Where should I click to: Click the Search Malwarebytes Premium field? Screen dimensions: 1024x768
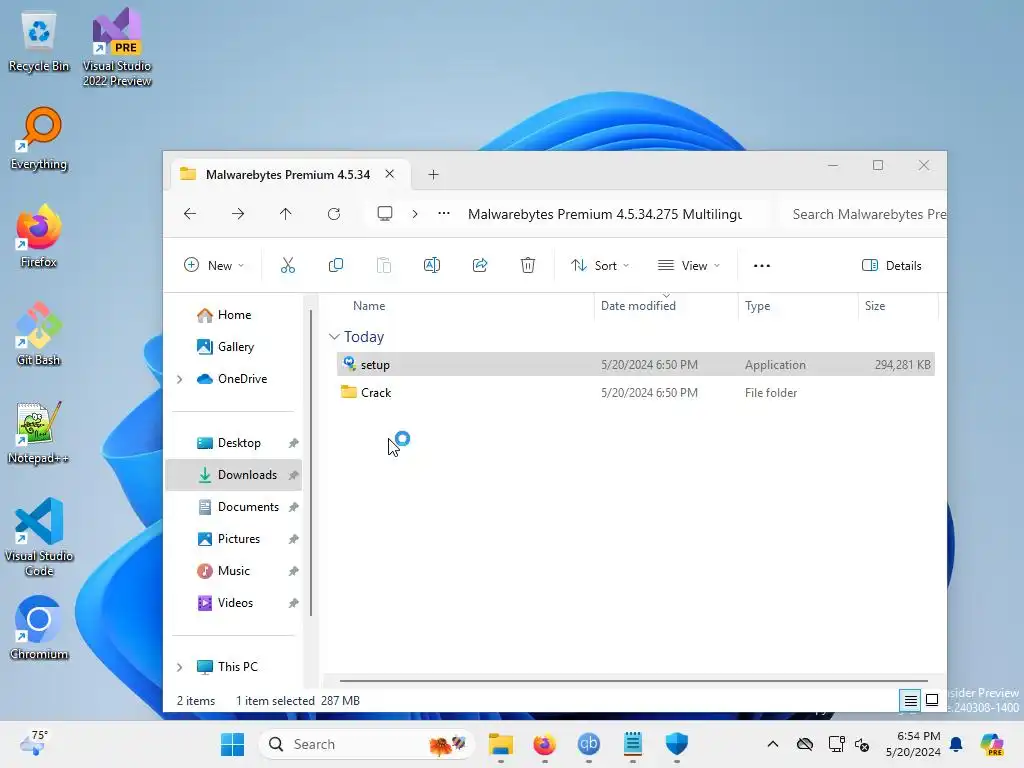point(862,214)
